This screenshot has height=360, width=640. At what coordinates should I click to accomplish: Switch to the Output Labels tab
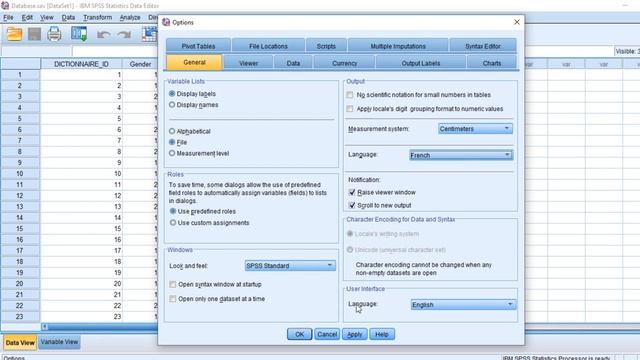click(421, 63)
